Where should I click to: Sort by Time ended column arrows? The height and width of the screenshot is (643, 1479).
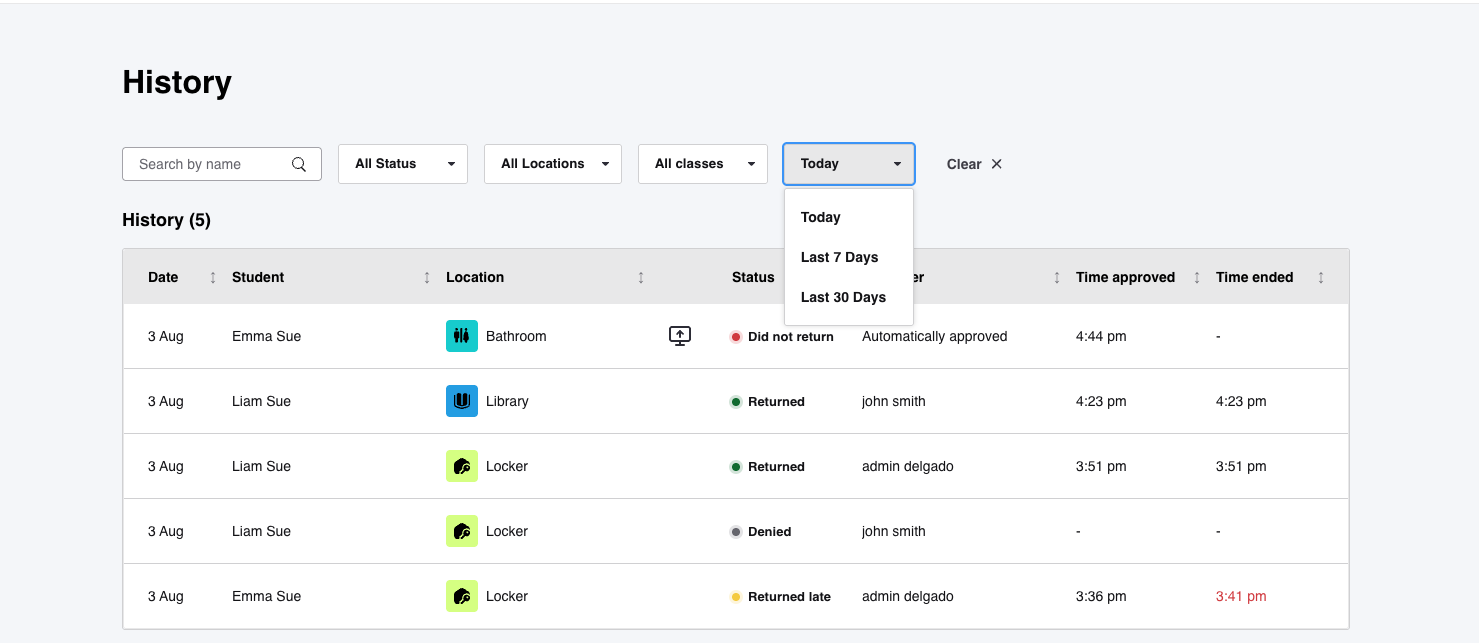[1321, 277]
